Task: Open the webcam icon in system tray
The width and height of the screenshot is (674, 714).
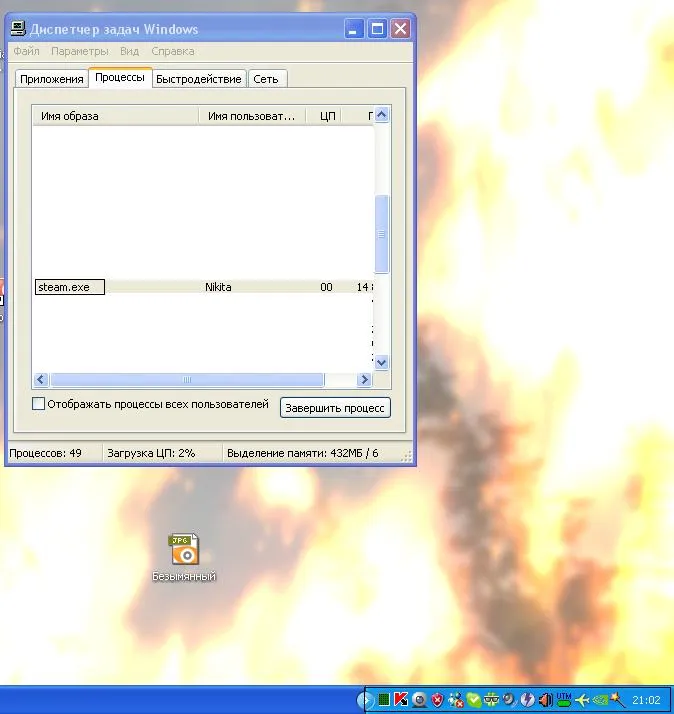Action: tap(420, 700)
